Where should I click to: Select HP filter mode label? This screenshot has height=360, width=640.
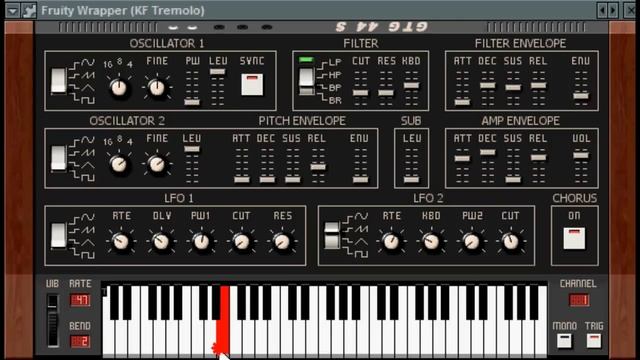[335, 75]
